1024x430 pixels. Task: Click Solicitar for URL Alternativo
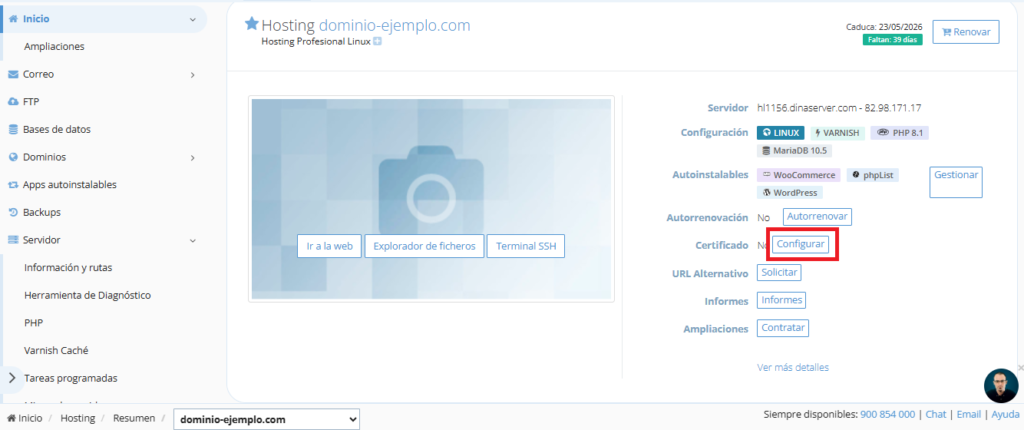click(x=779, y=273)
